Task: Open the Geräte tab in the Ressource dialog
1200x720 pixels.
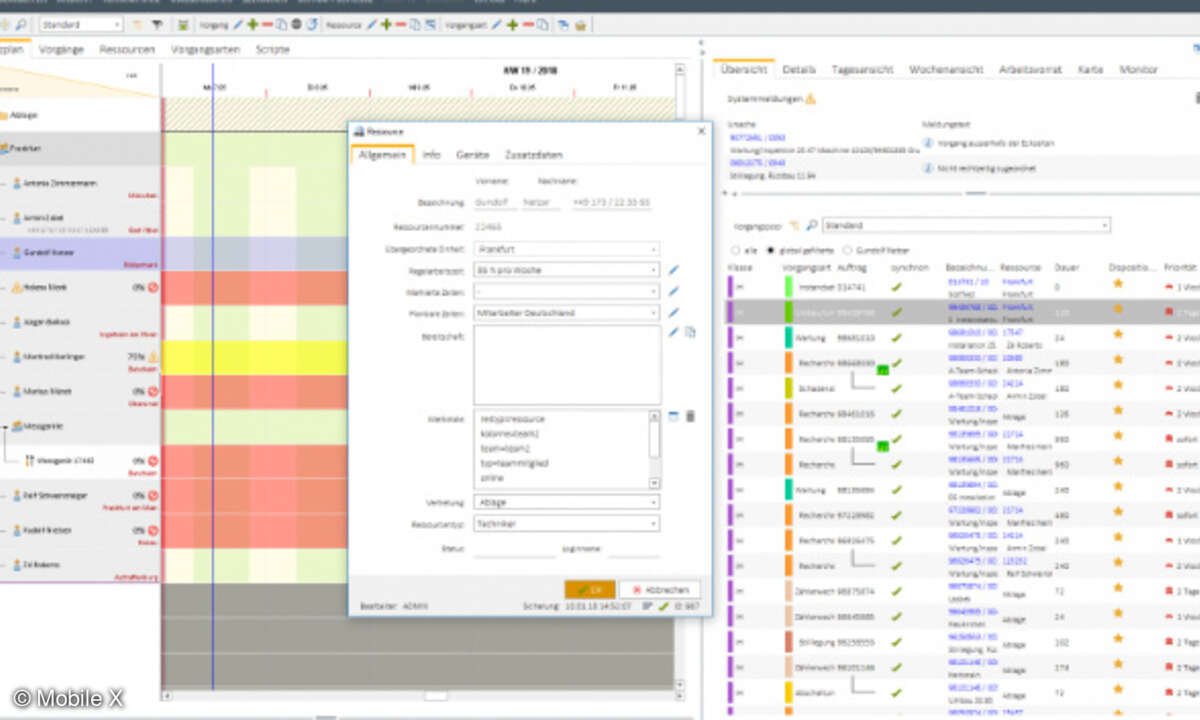Action: pos(473,155)
